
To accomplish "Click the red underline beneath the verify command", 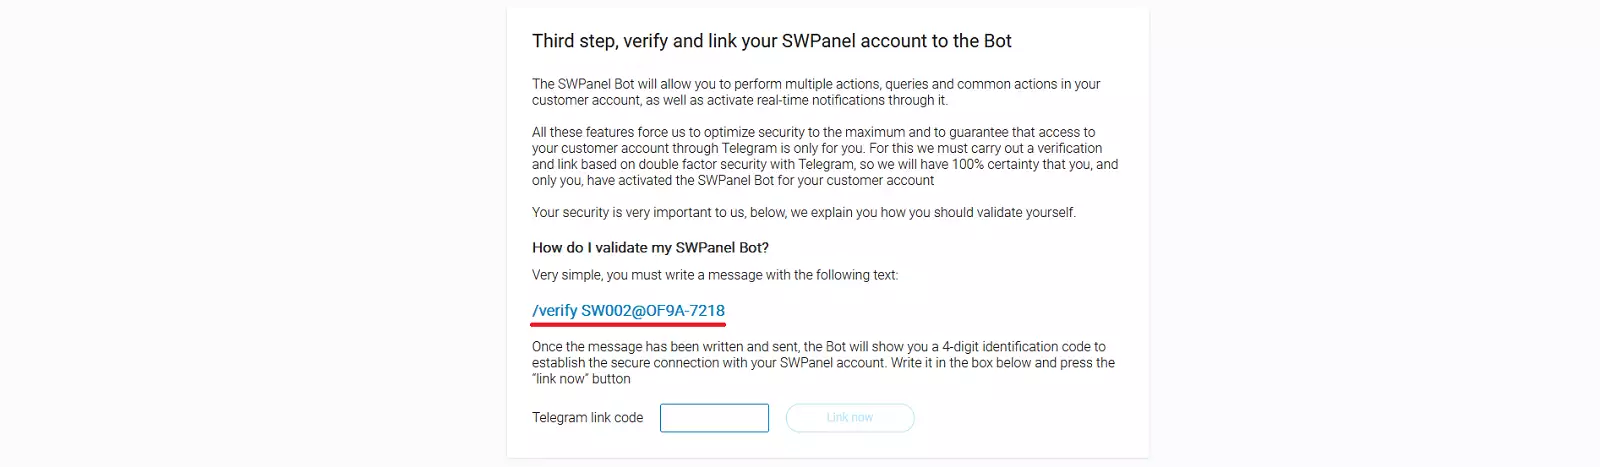I will coord(628,324).
